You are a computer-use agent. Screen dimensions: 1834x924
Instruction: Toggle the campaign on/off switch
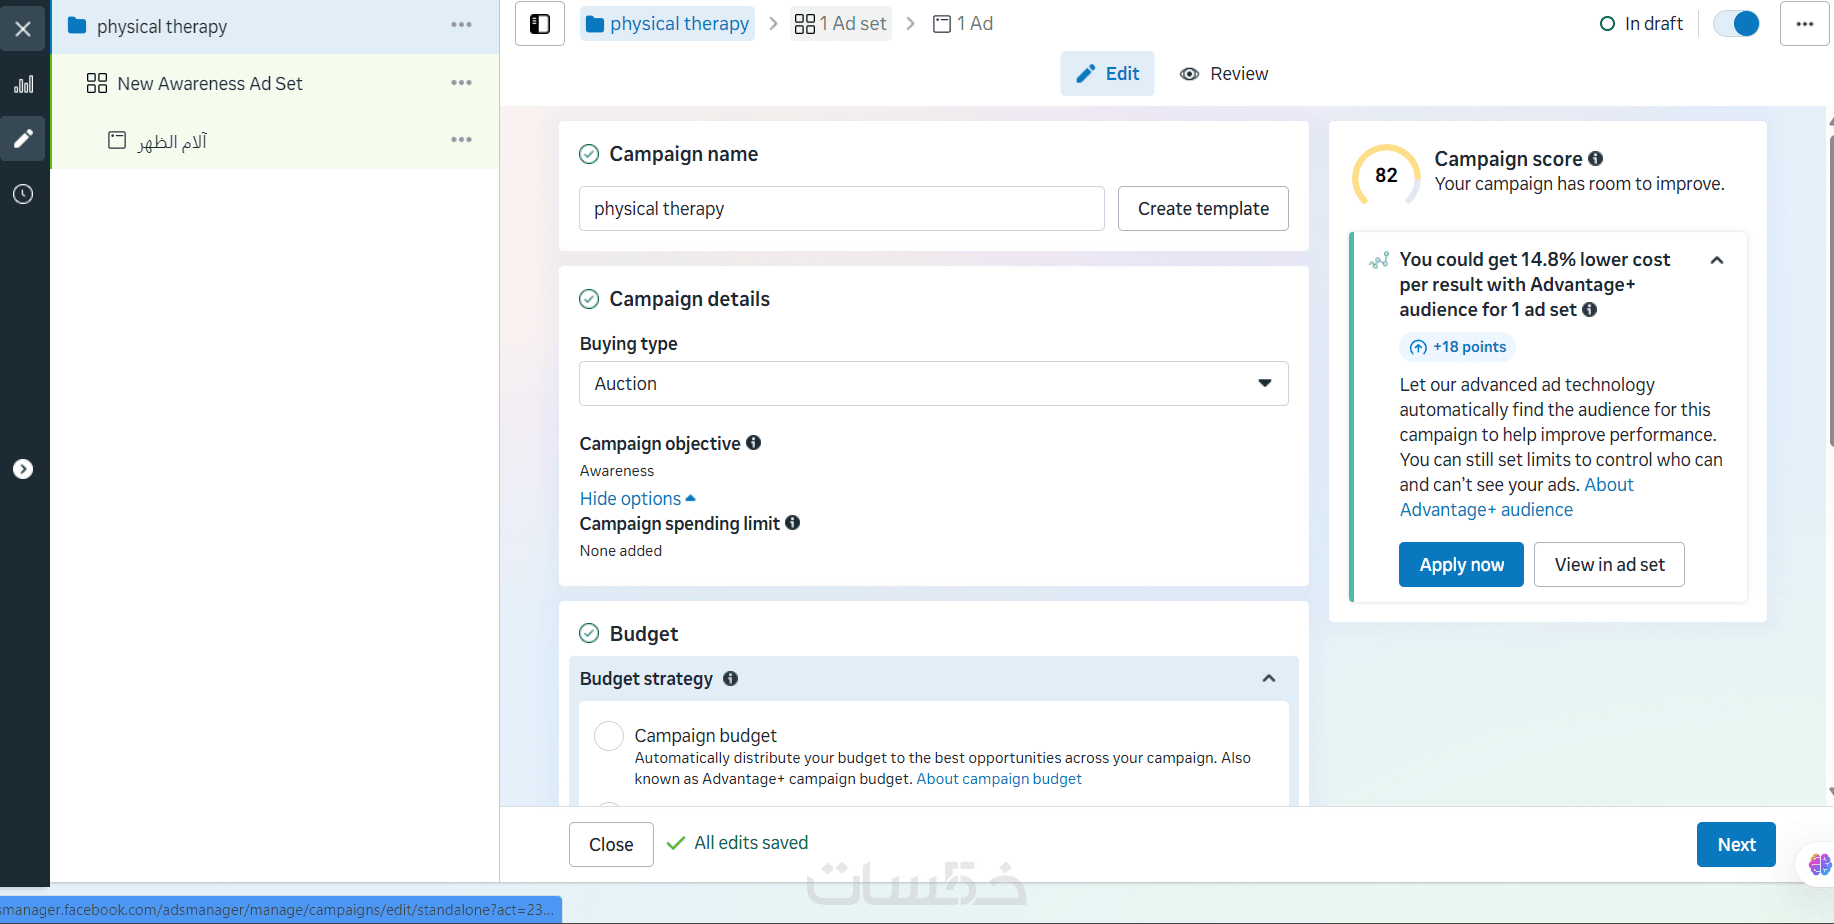tap(1737, 24)
